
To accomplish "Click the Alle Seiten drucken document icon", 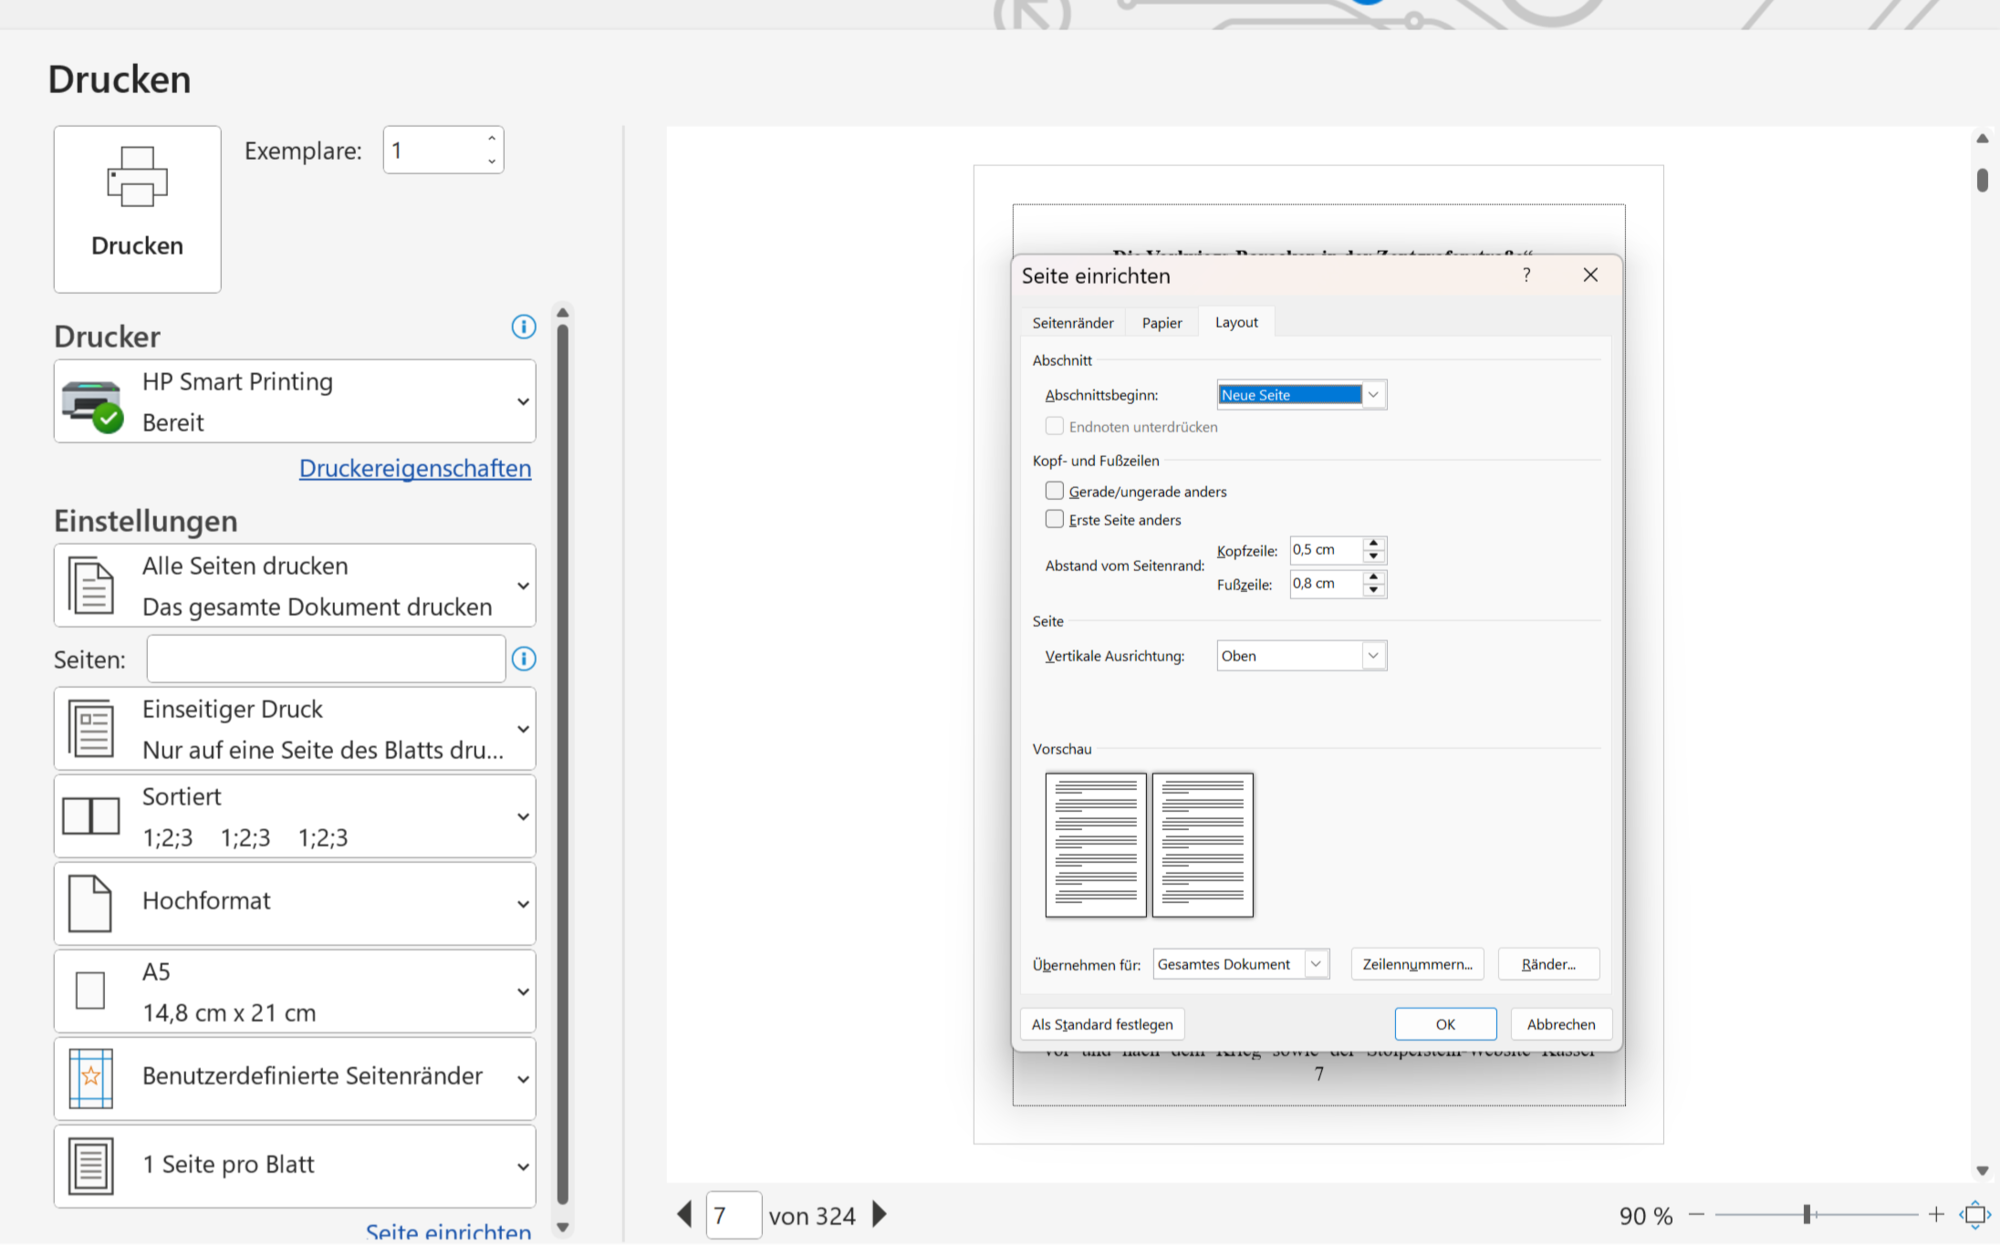I will pos(91,585).
